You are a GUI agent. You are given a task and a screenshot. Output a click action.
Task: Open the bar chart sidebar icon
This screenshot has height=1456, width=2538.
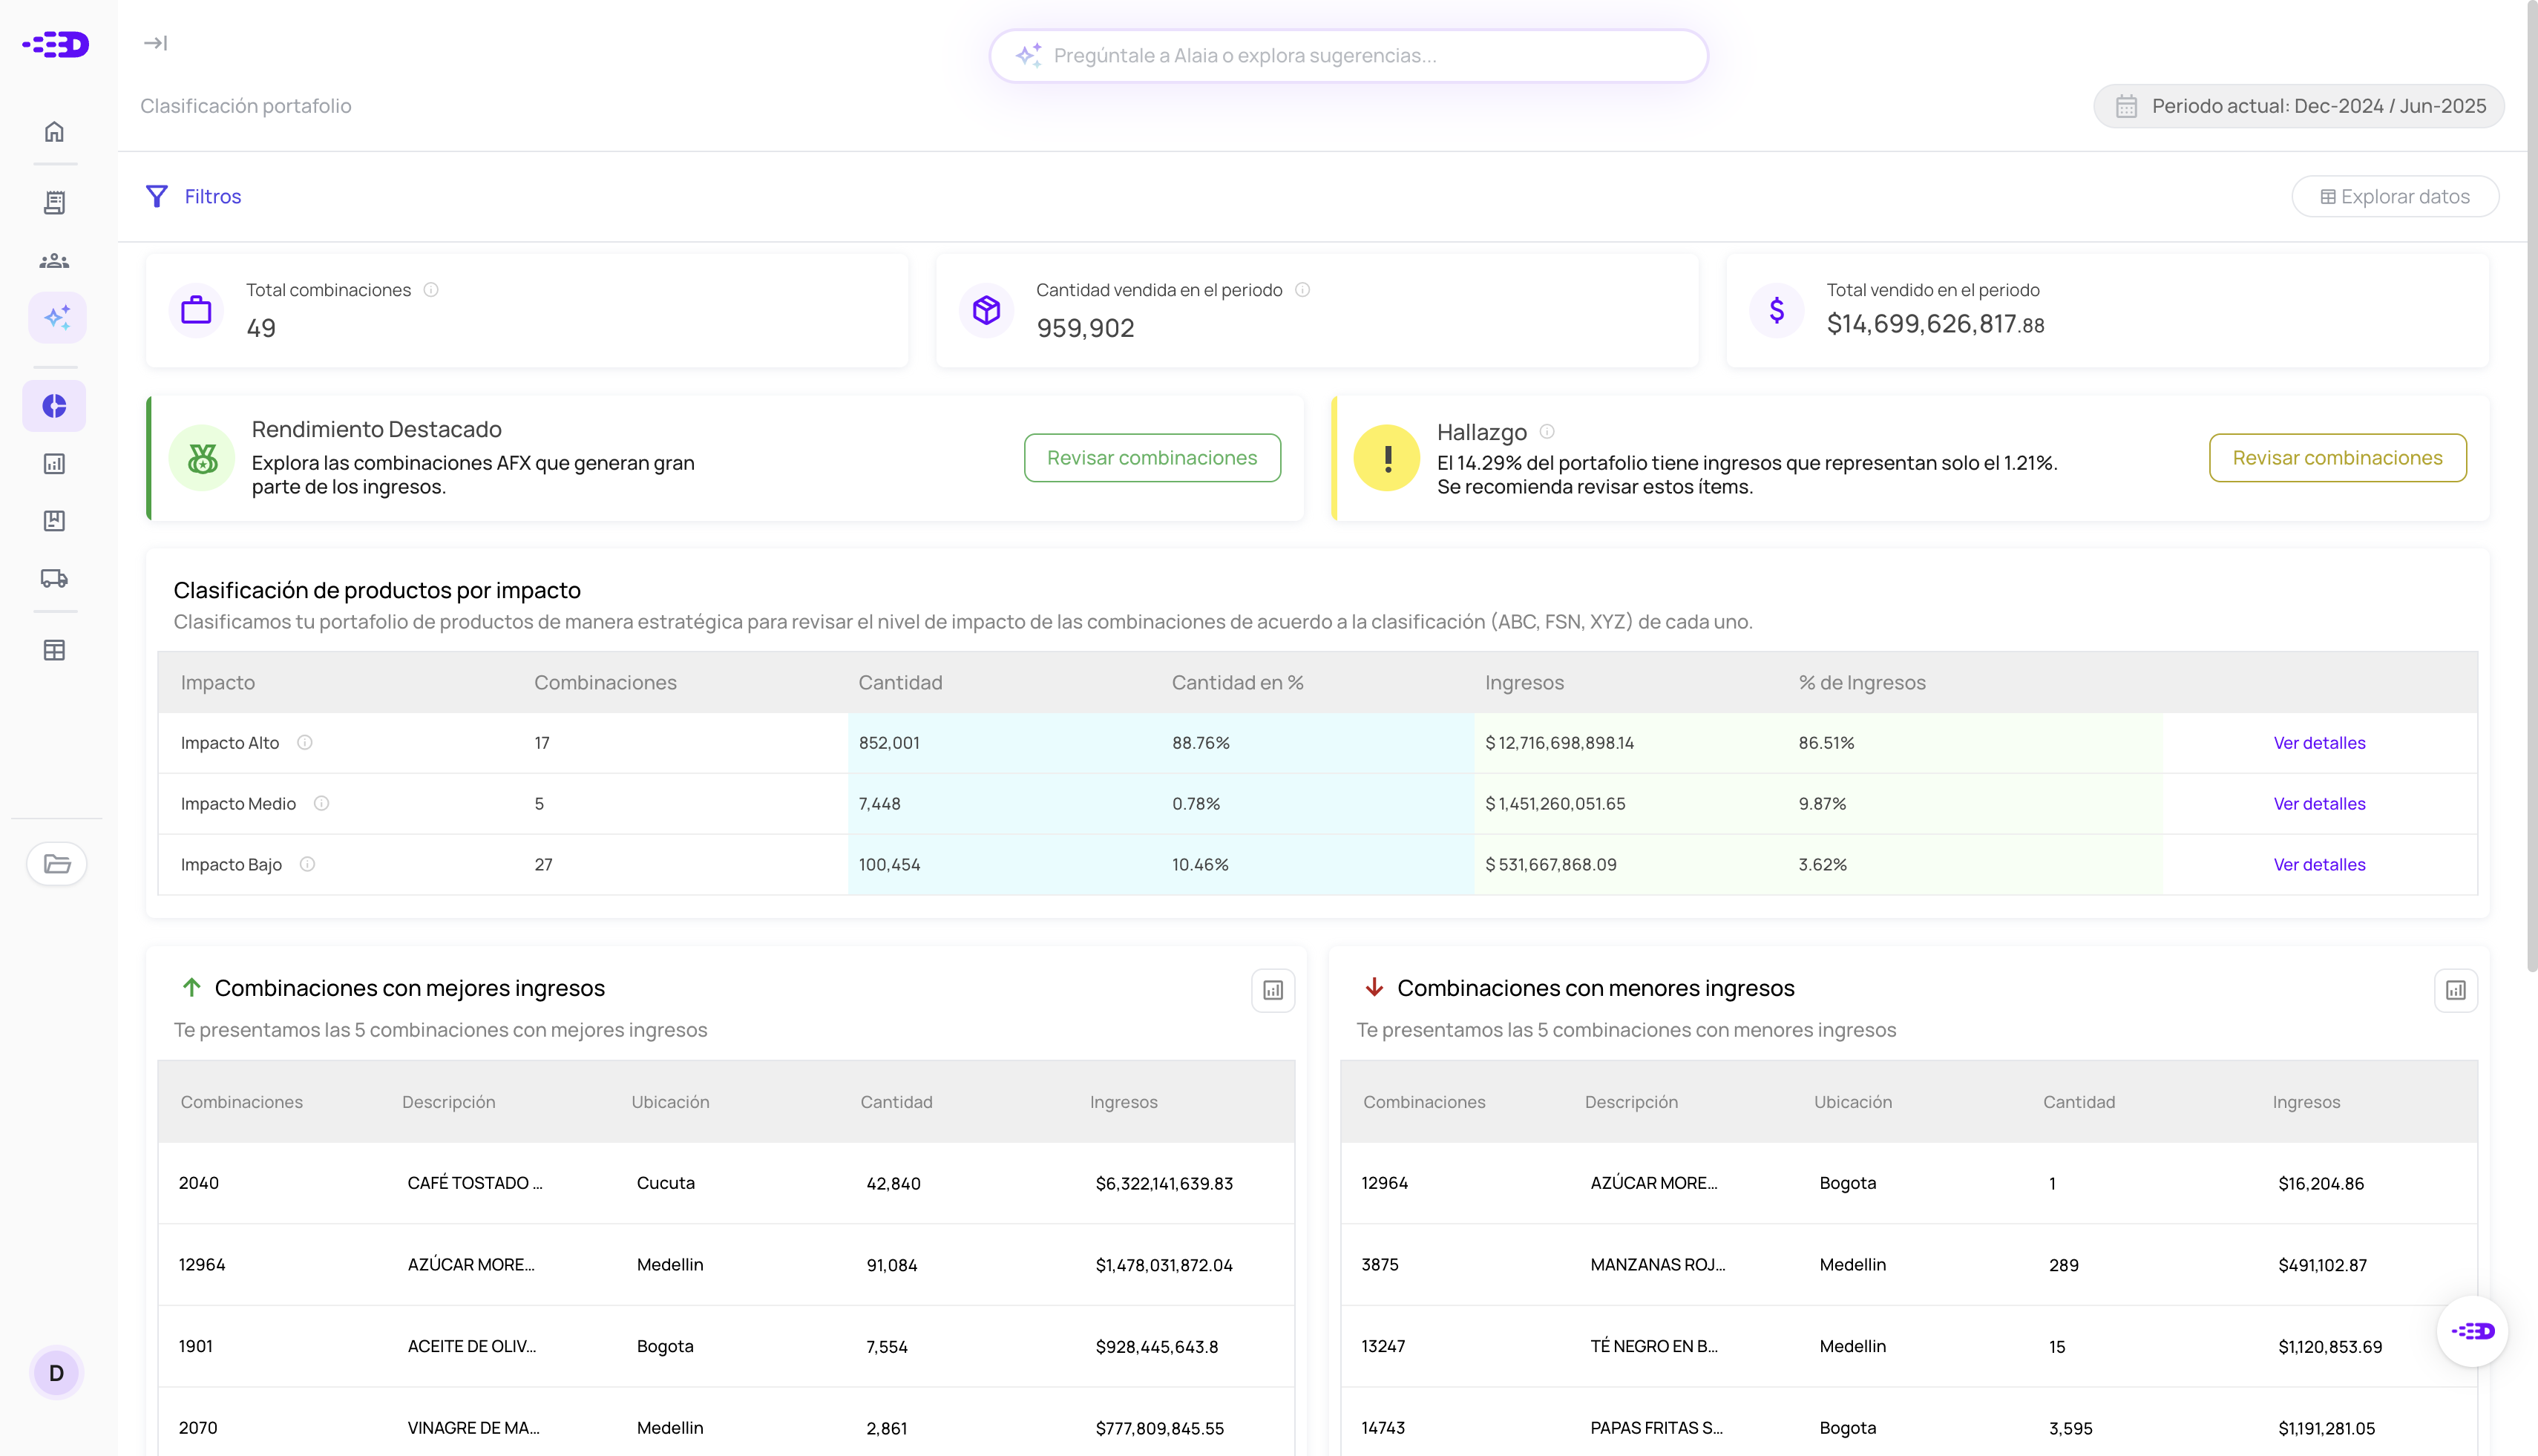(x=54, y=463)
